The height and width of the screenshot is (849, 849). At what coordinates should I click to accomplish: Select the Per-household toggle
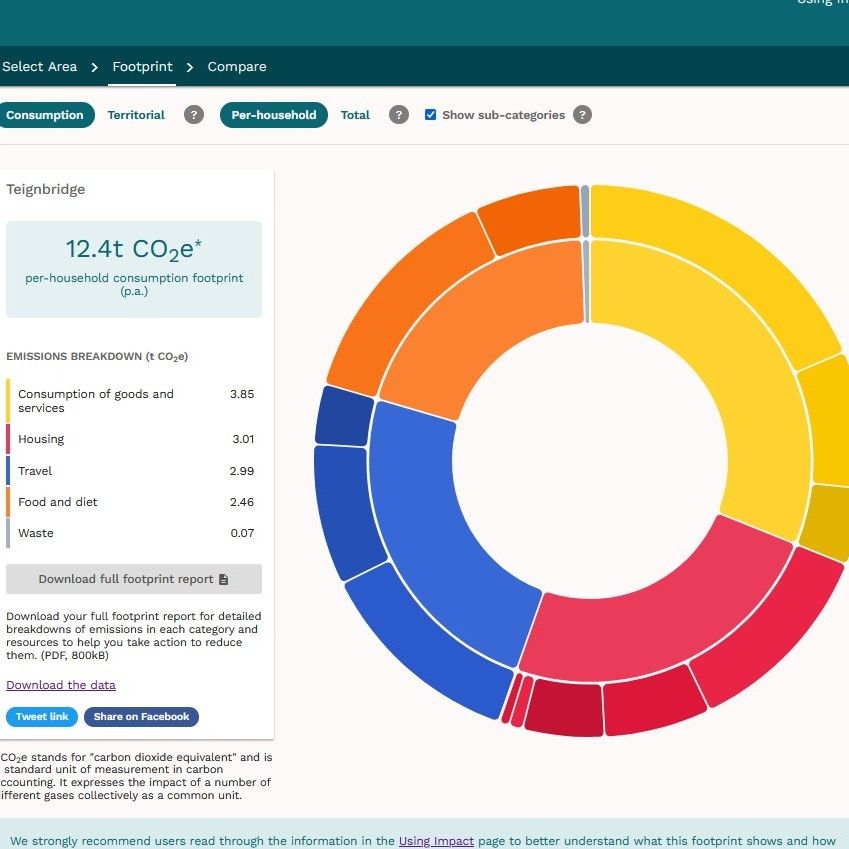point(273,115)
